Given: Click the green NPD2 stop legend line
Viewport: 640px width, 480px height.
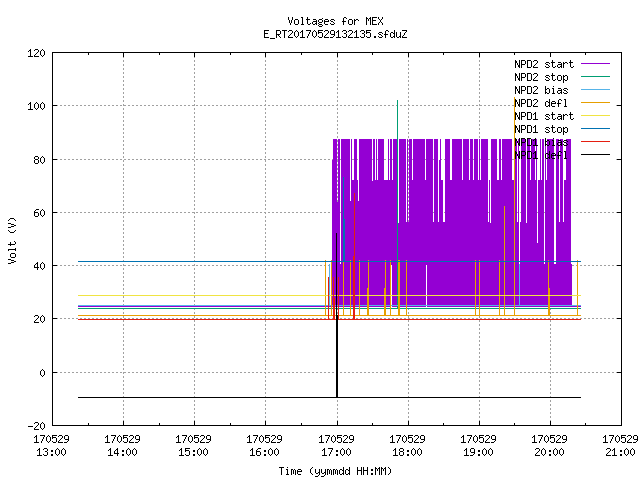Looking at the screenshot, I should [595, 76].
